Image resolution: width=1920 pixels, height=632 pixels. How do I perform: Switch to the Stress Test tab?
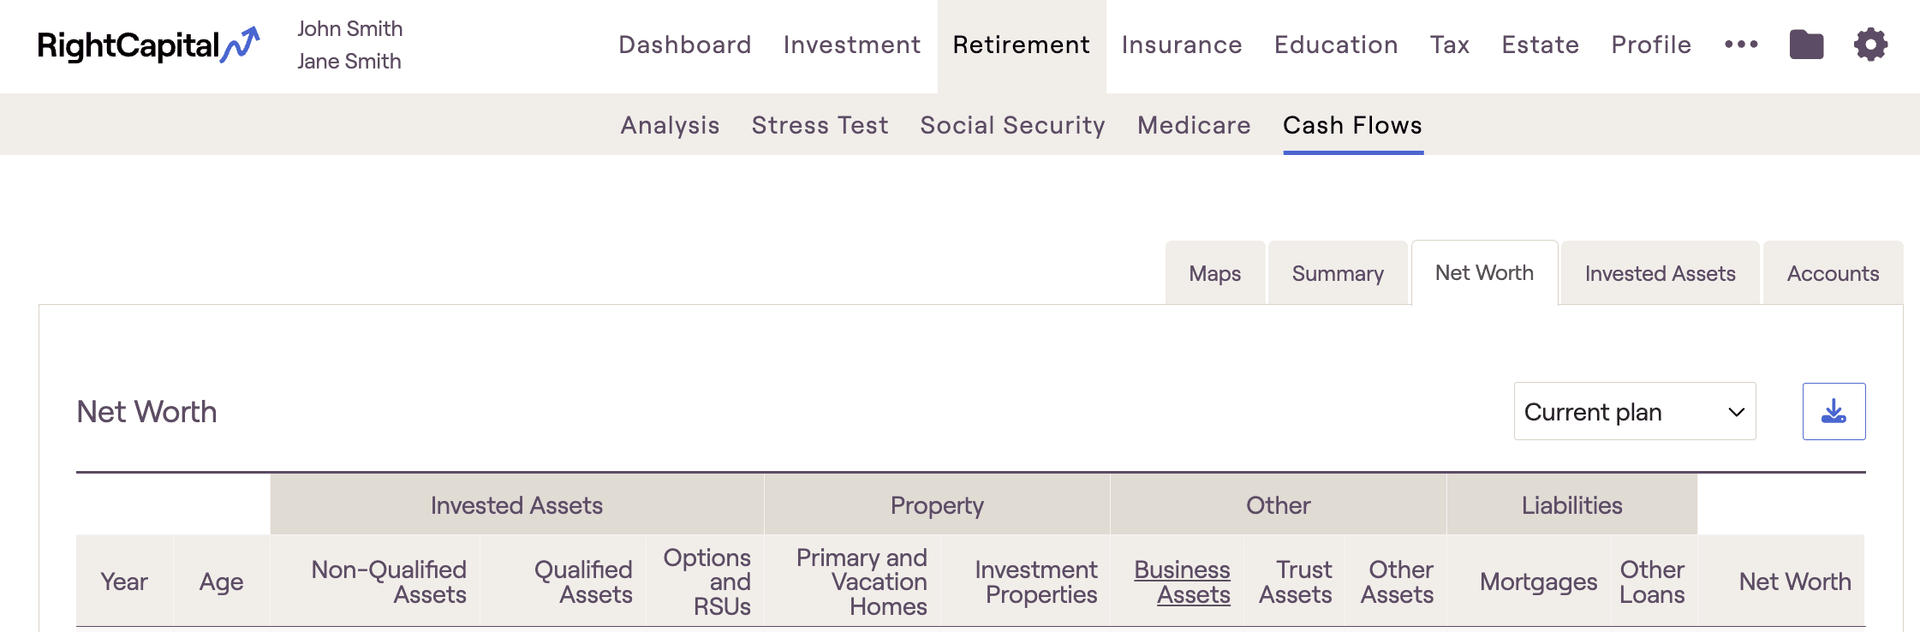820,125
